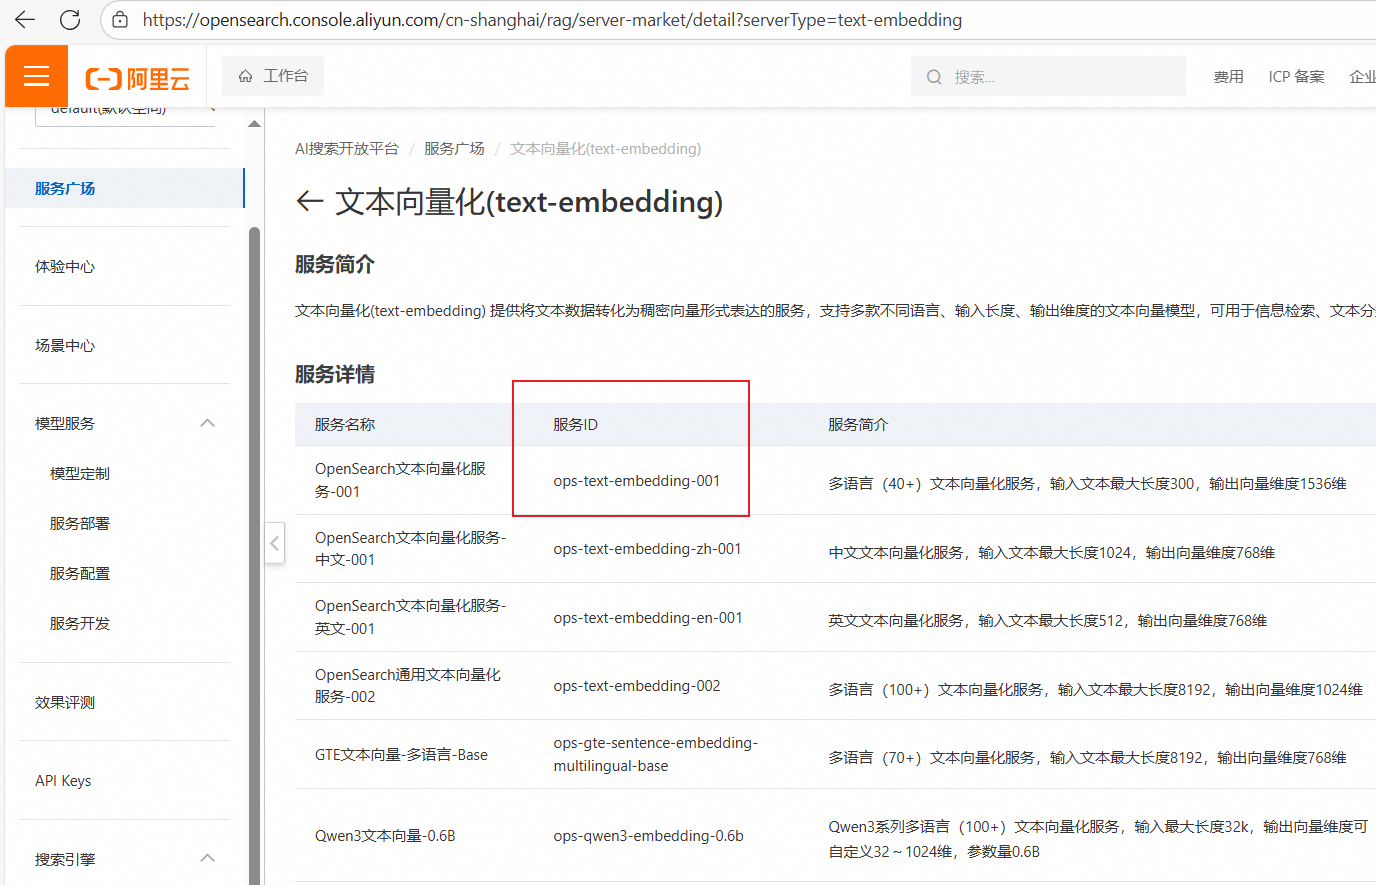Click ops-text-embedding-zh-001 service ID
Image resolution: width=1376 pixels, height=885 pixels.
click(x=647, y=549)
